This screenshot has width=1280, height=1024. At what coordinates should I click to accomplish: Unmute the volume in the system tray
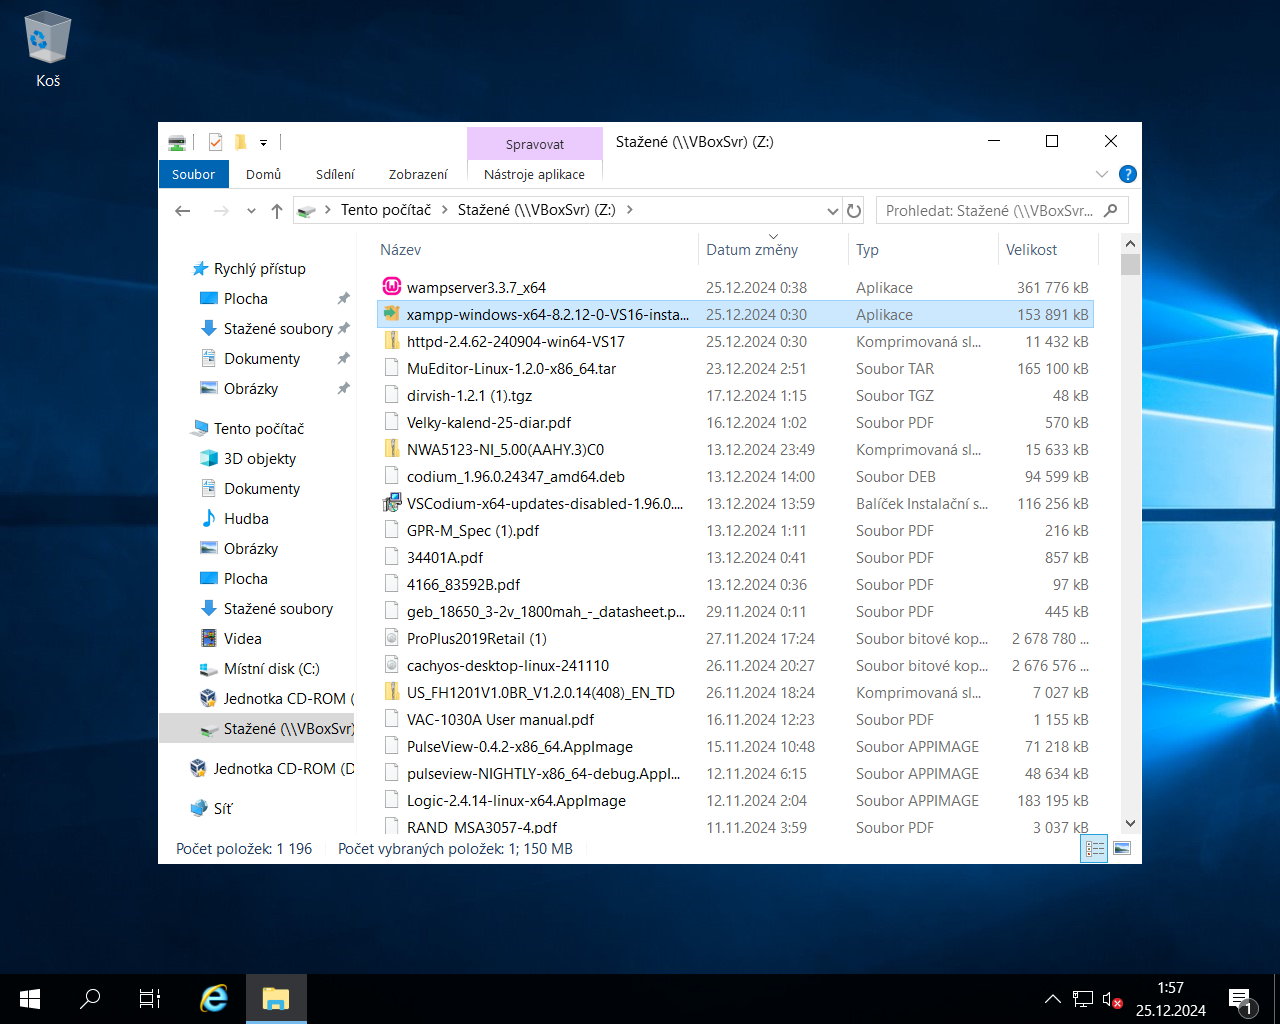[1113, 998]
